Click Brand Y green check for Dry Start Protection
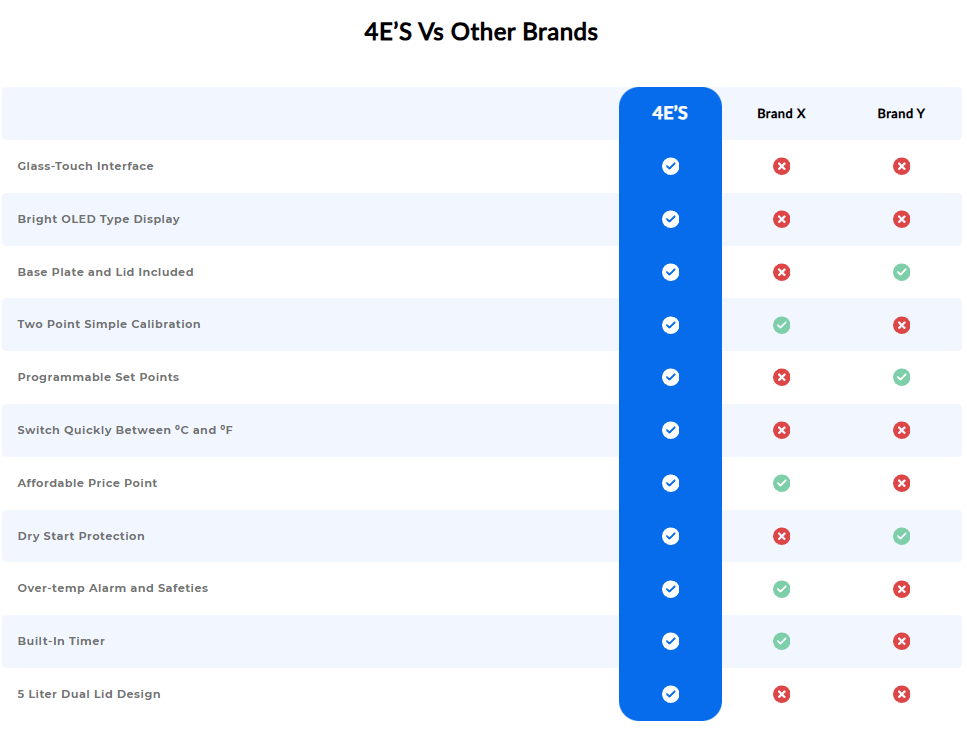This screenshot has height=737, width=967. point(901,536)
